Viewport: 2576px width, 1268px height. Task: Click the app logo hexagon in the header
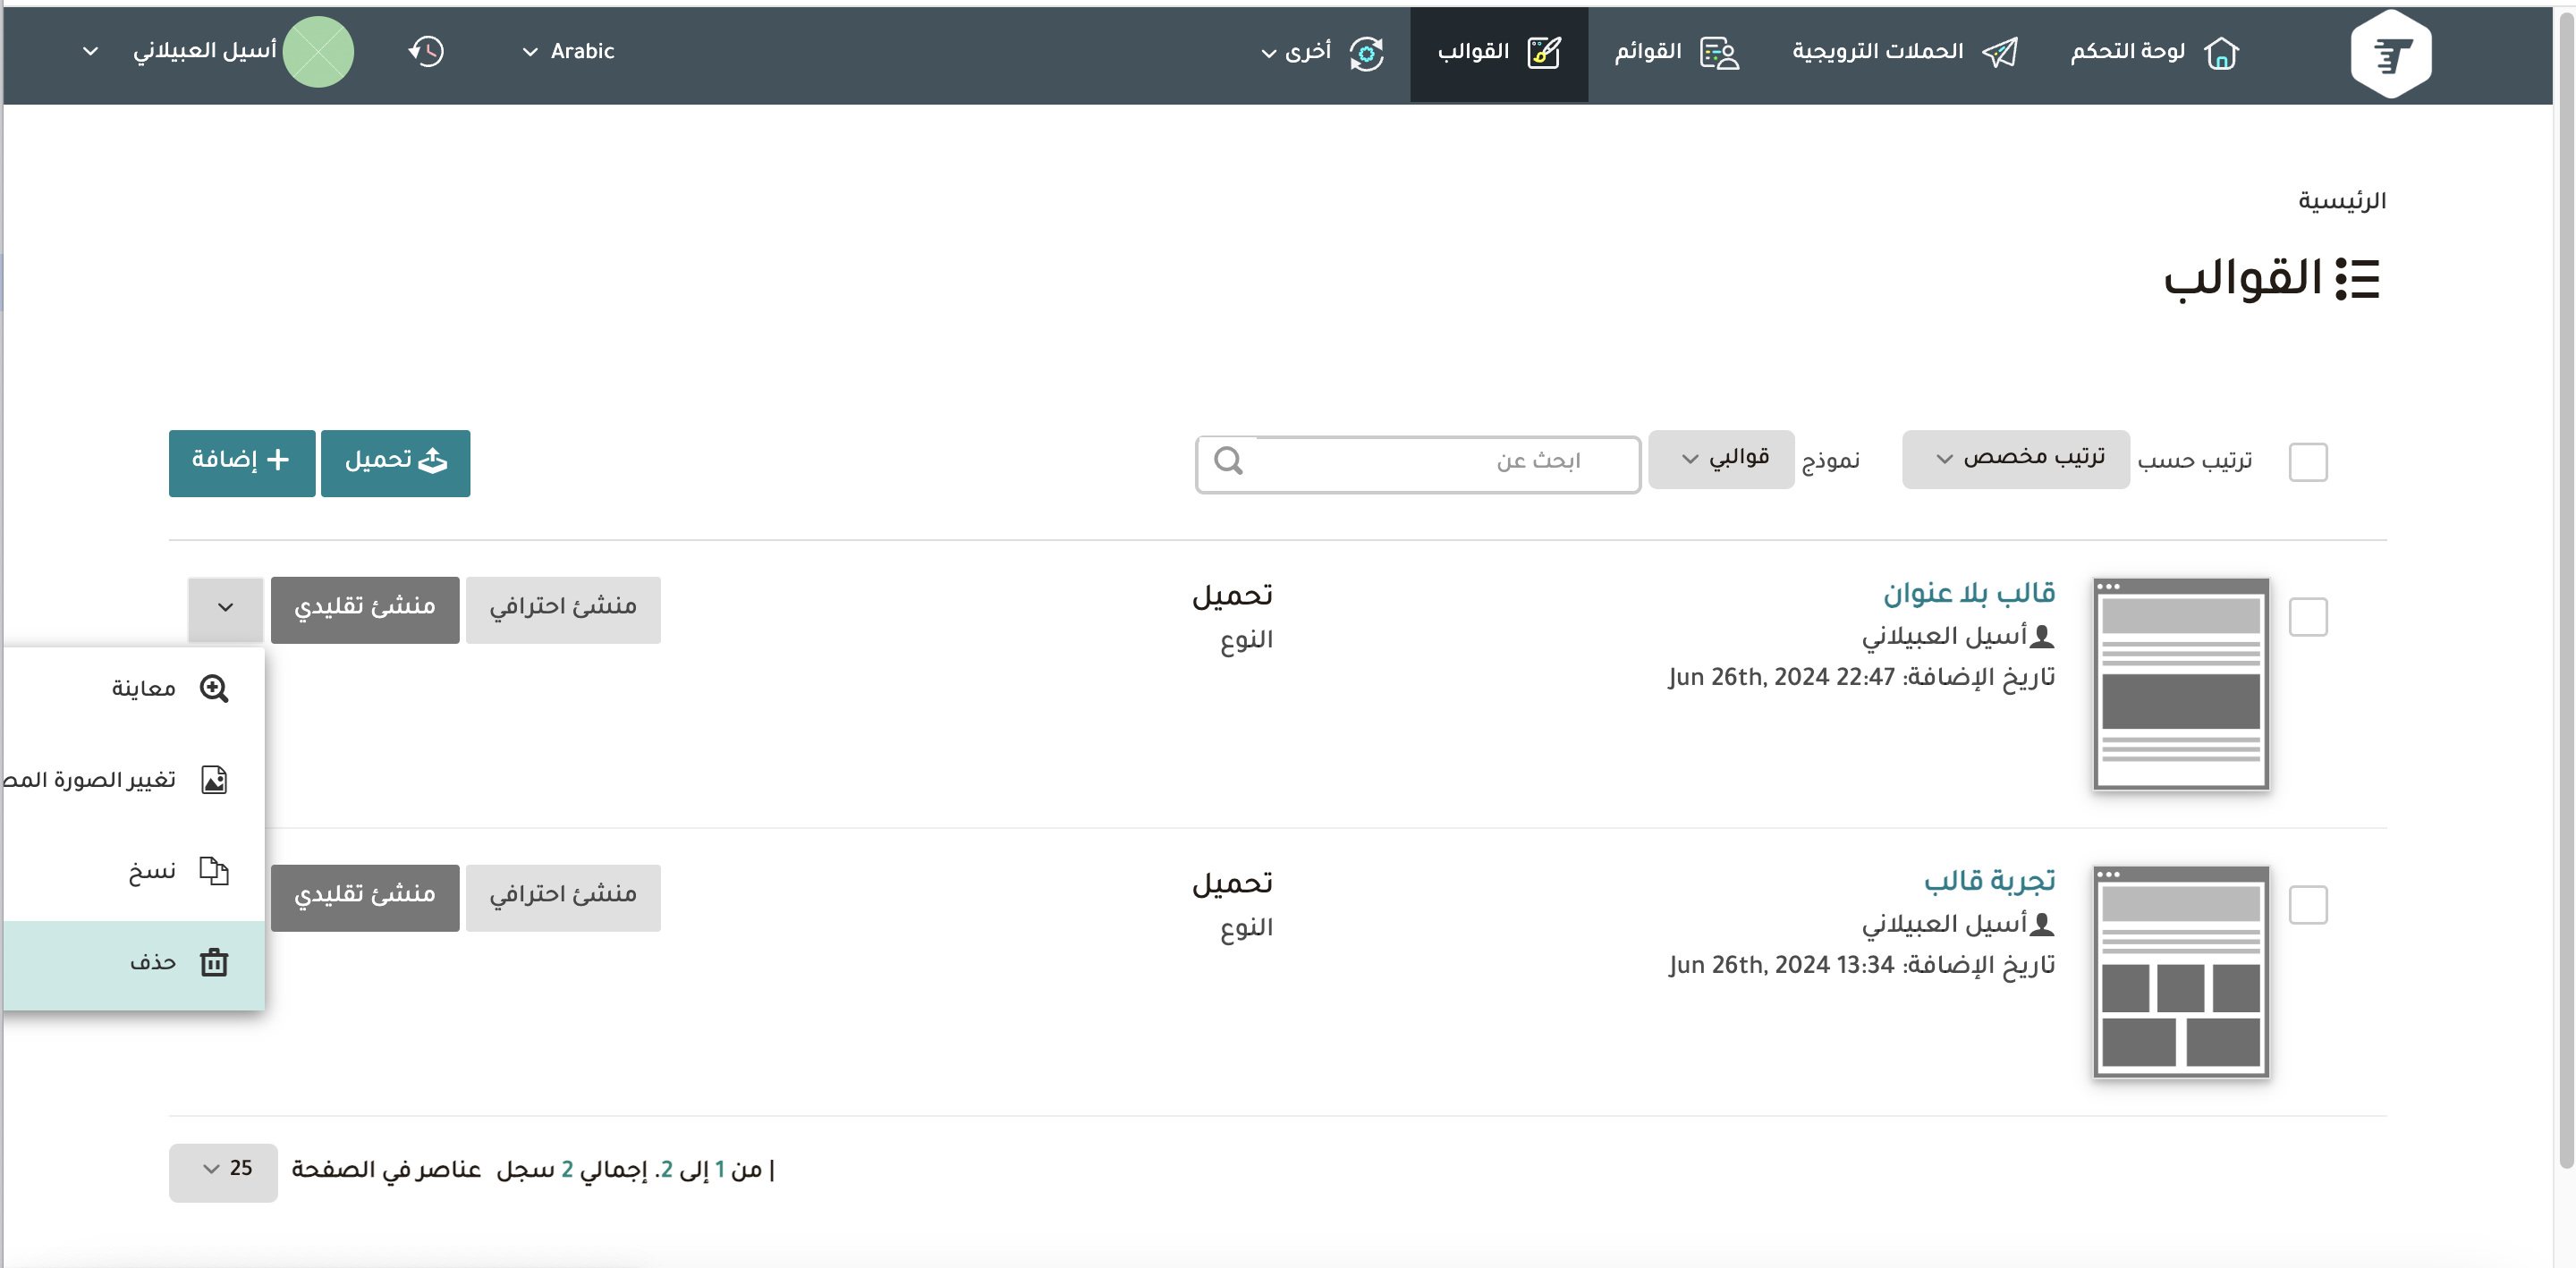click(2390, 54)
